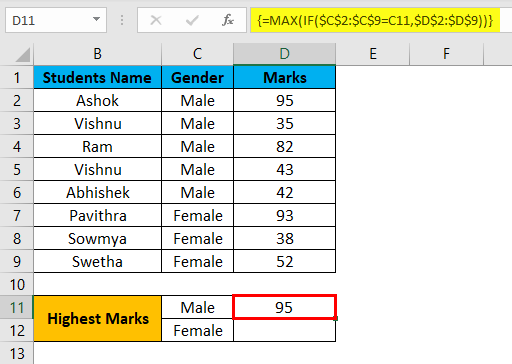Select result cell D11 showing 95
This screenshot has width=512, height=364.
(284, 307)
